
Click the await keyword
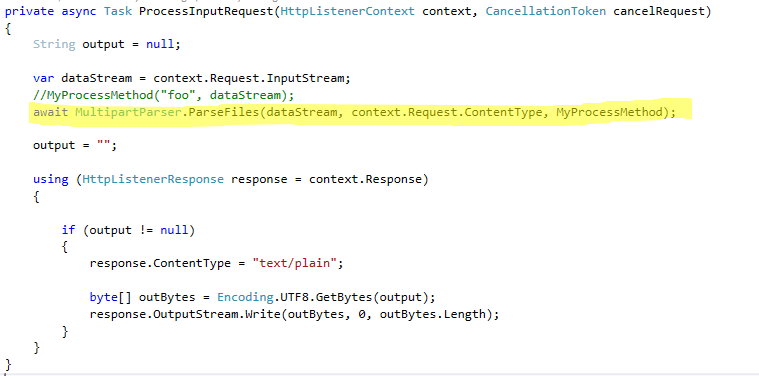point(50,113)
